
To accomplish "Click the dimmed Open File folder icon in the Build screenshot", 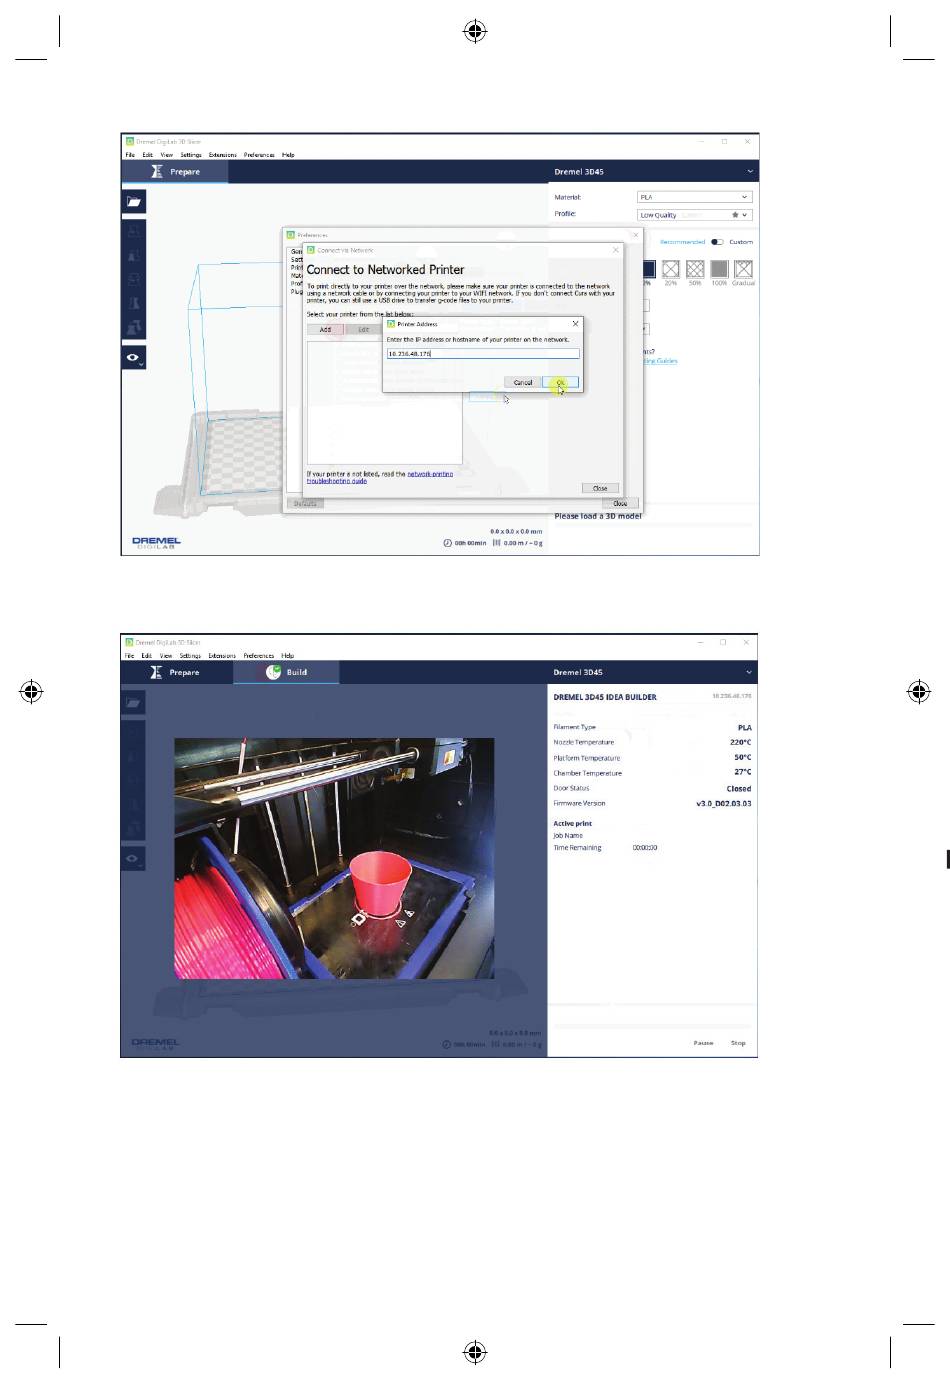I will point(134,702).
